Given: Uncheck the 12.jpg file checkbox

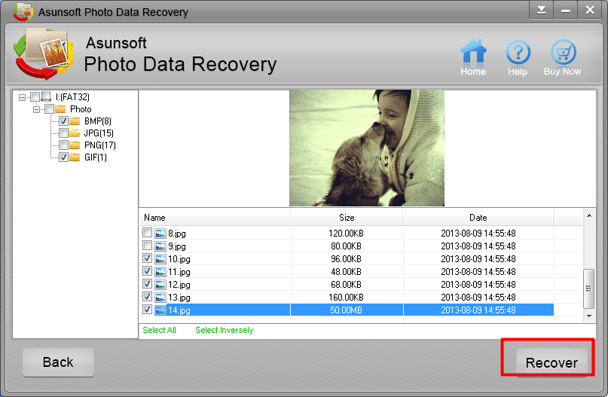Looking at the screenshot, I should click(147, 283).
